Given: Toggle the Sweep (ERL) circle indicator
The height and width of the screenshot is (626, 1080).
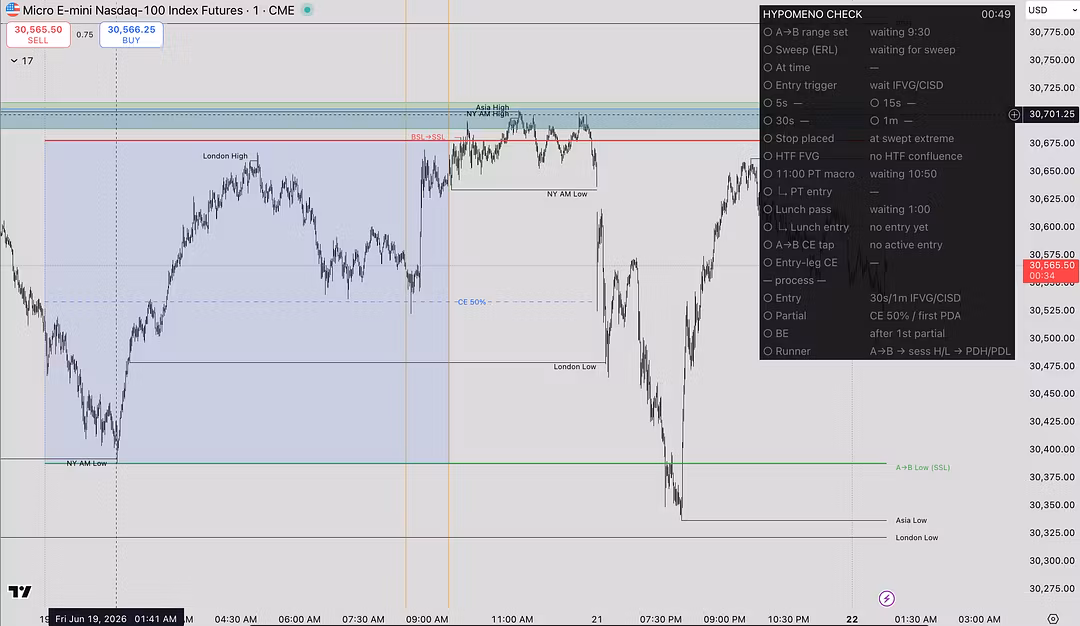Looking at the screenshot, I should 767,50.
